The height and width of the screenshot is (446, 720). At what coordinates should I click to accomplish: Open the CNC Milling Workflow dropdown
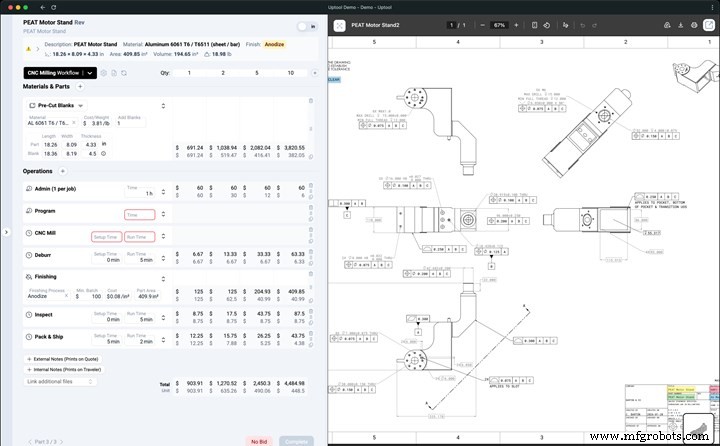(90, 73)
